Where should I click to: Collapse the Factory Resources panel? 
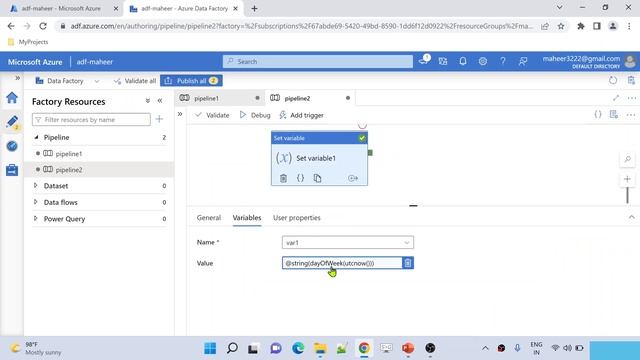(x=160, y=101)
